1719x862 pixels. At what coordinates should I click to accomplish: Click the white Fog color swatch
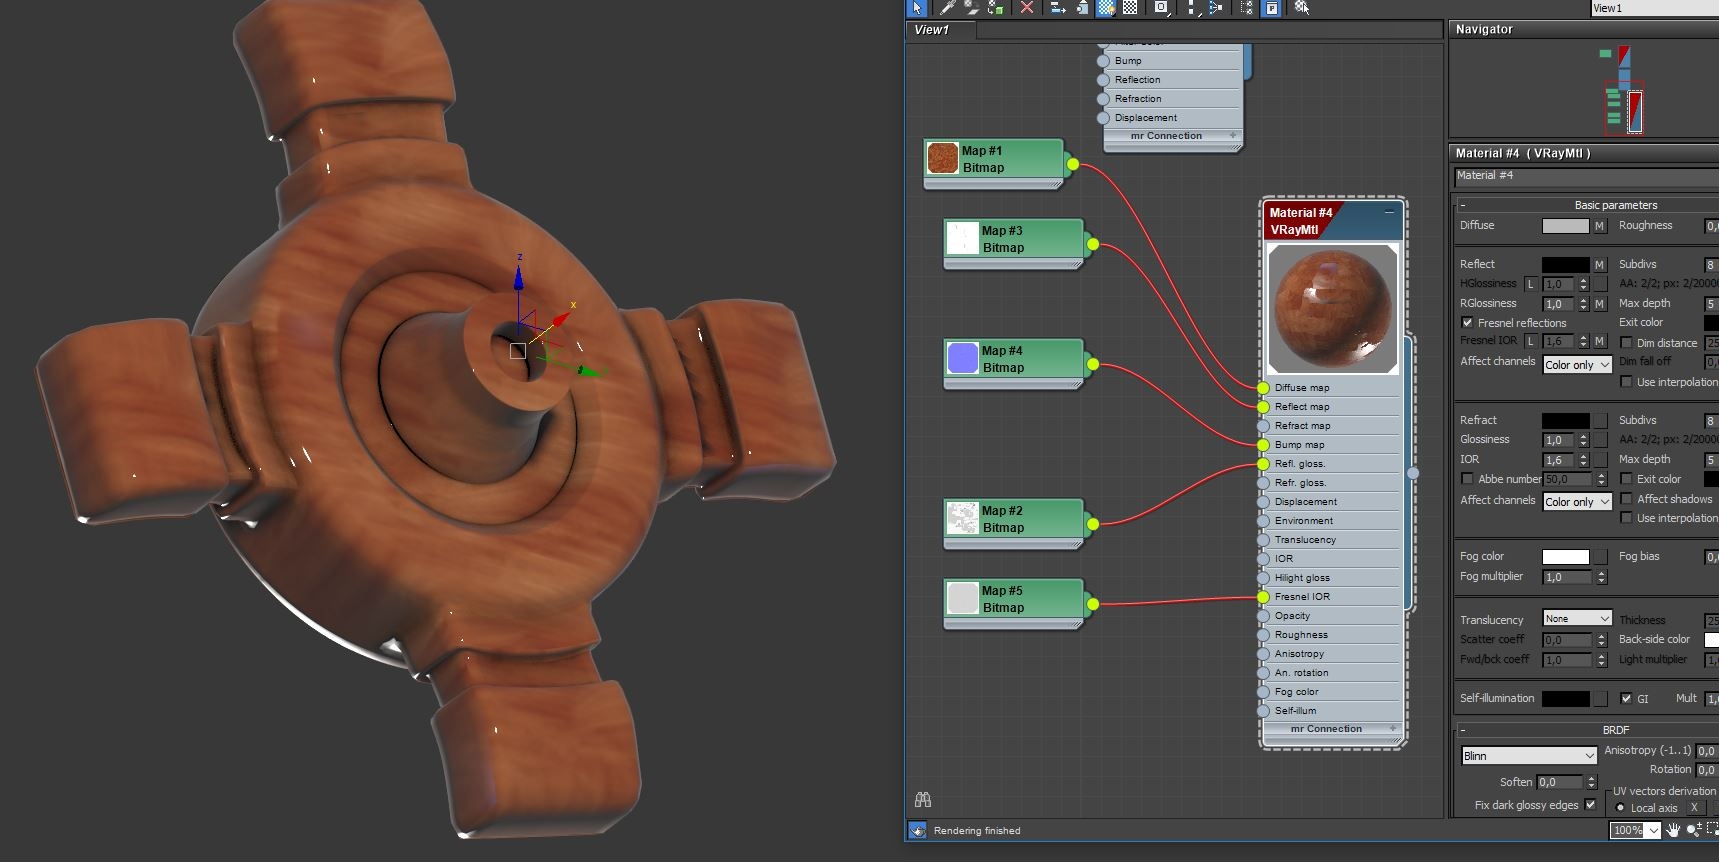(x=1565, y=557)
